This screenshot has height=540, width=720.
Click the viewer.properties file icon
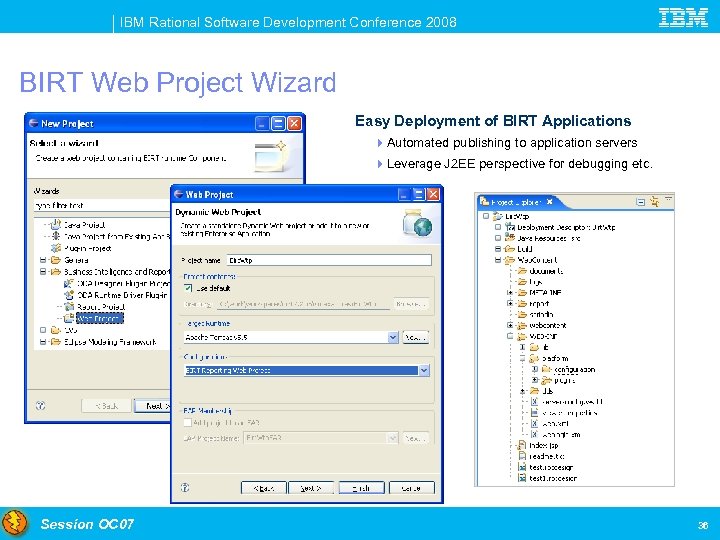click(x=534, y=412)
